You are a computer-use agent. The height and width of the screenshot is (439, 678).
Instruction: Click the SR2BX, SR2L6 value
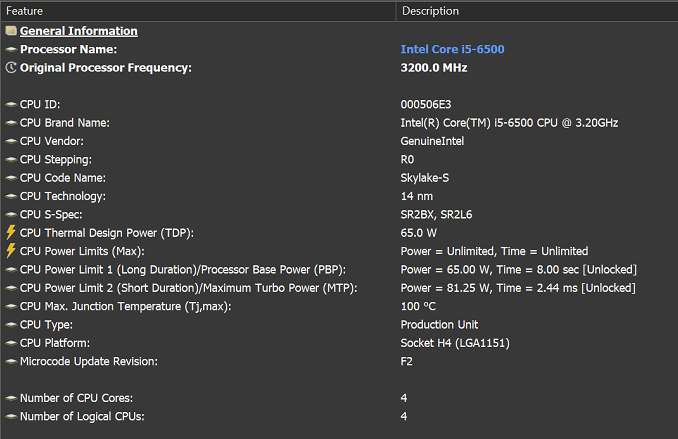coord(436,215)
